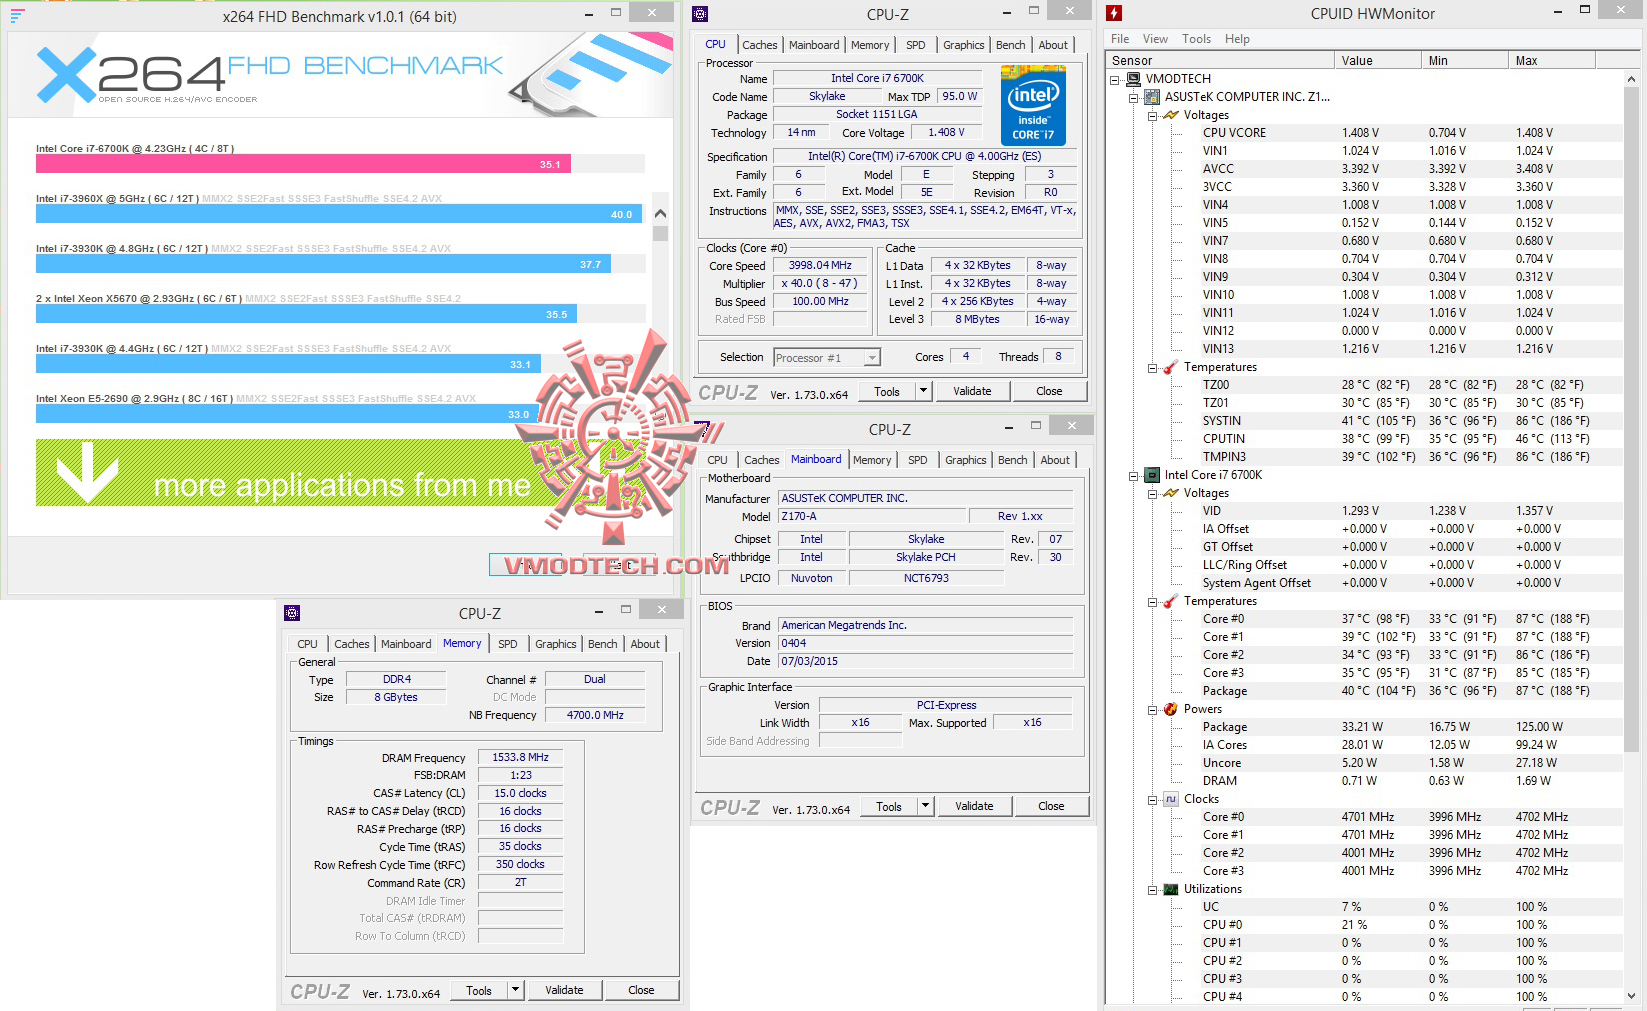
Task: Collapse the Temperatures group containing TZ00
Action: click(x=1152, y=367)
